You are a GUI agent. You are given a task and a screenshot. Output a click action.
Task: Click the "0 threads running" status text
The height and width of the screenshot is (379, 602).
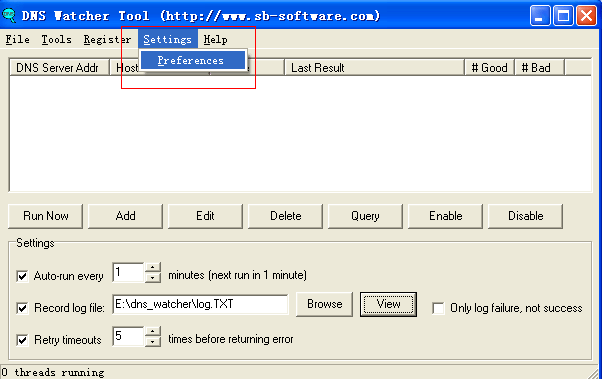tap(53, 372)
